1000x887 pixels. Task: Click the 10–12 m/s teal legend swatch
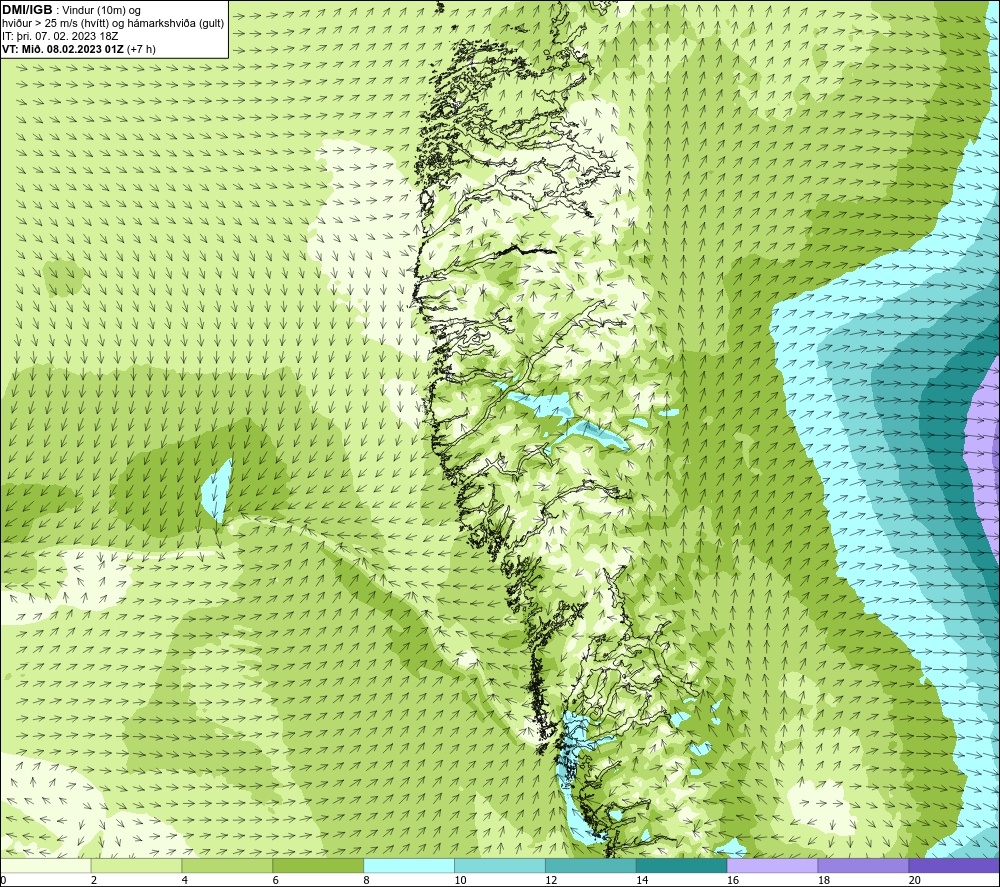(x=499, y=866)
